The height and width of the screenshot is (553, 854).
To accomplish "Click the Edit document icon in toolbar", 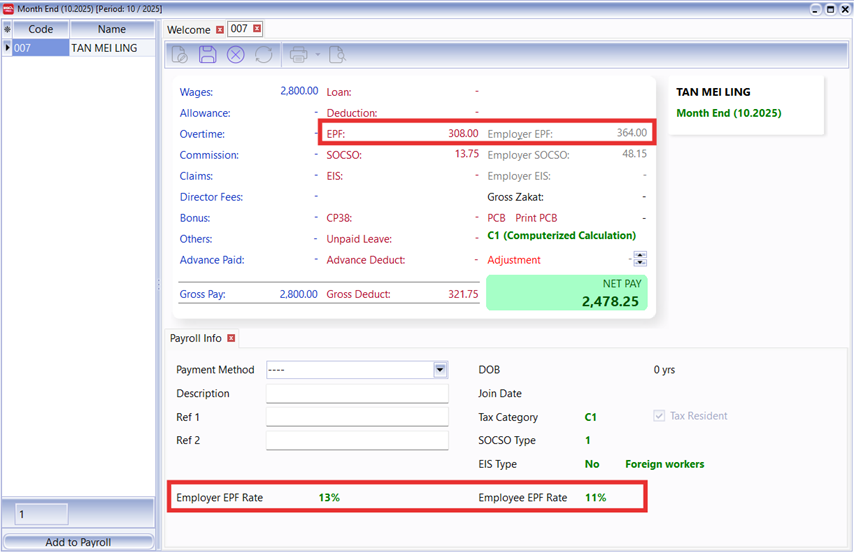I will [180, 55].
